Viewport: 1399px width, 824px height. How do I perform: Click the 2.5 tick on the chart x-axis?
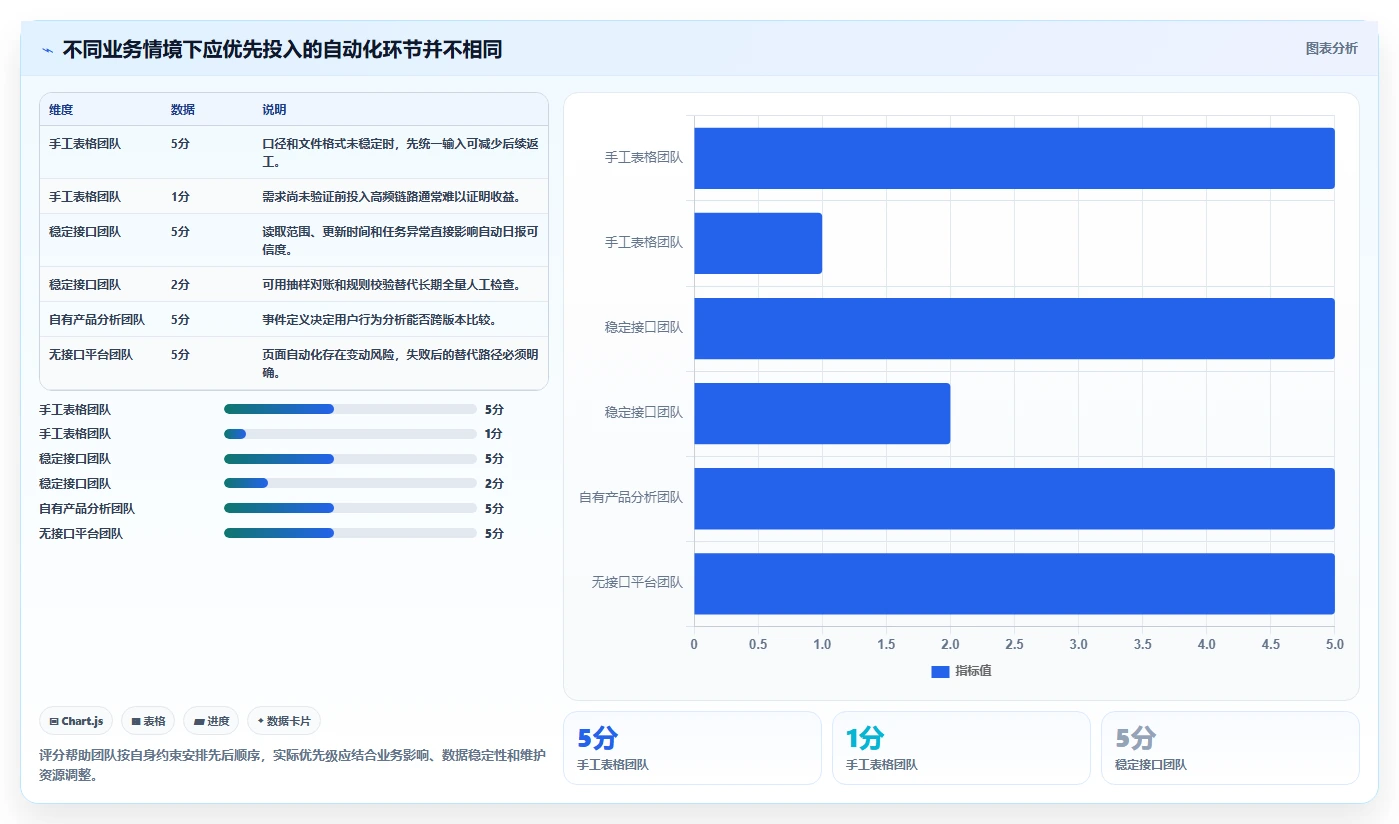1014,645
